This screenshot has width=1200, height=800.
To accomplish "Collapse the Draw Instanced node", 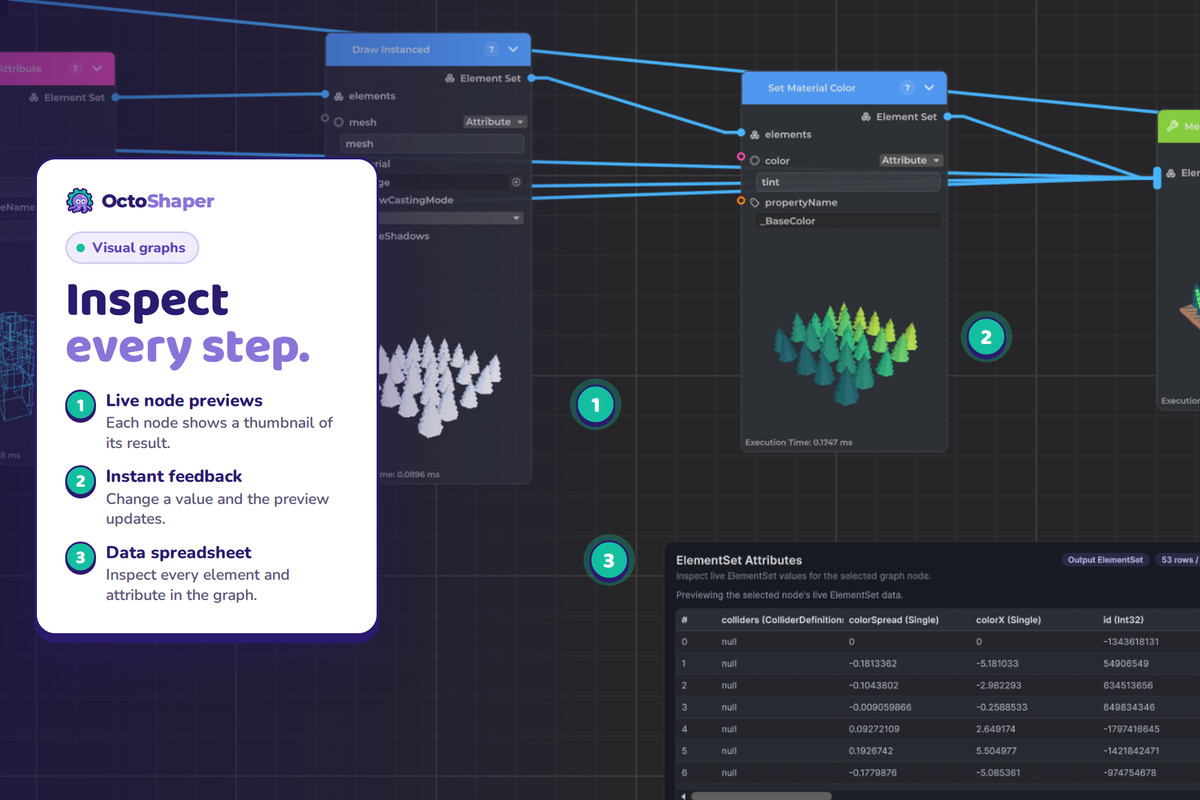I will tap(513, 49).
